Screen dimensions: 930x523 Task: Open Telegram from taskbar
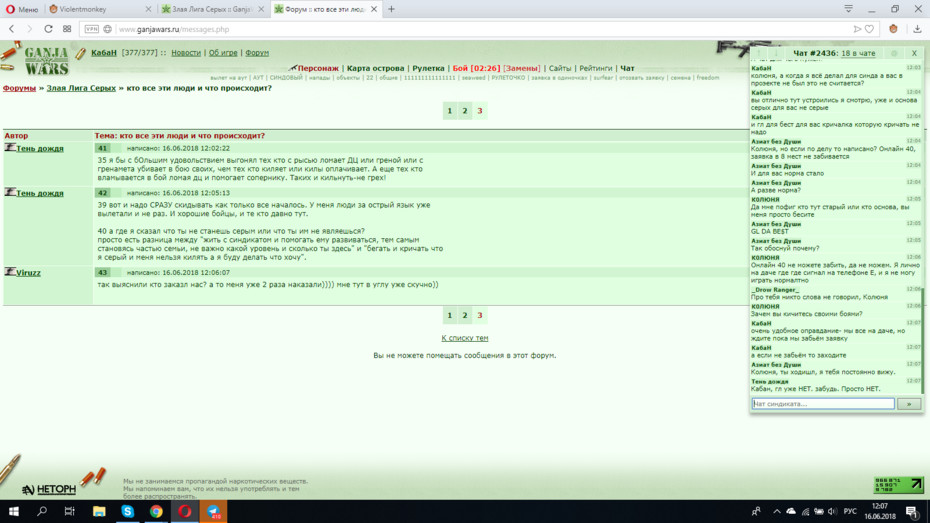click(214, 511)
